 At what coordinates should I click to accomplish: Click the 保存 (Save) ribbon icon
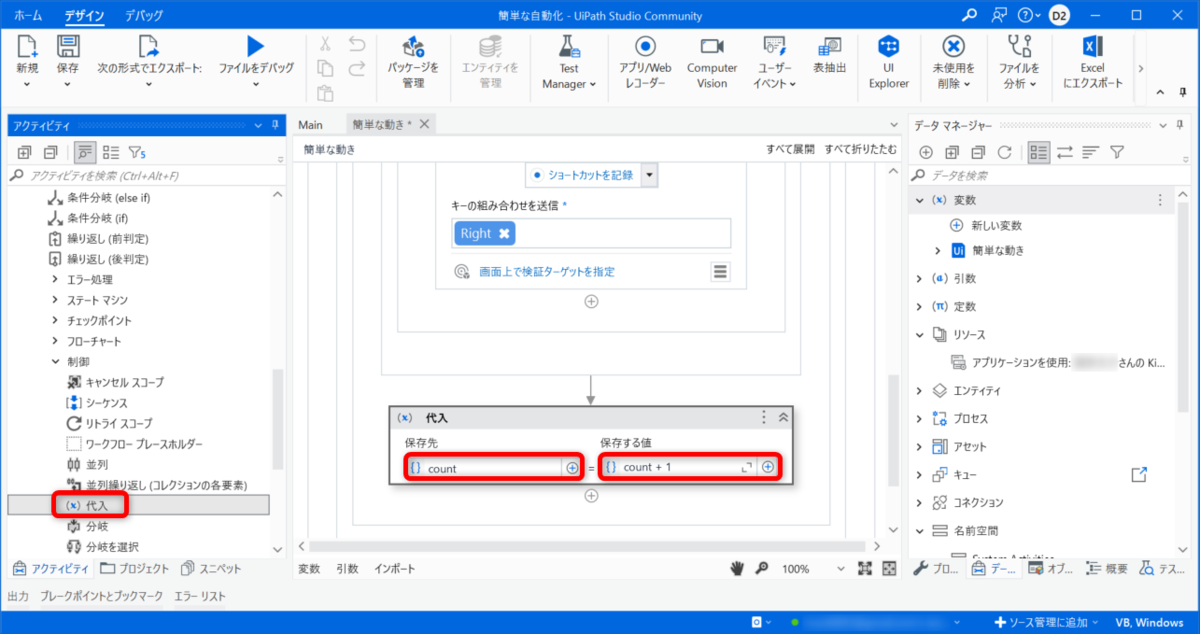point(68,47)
